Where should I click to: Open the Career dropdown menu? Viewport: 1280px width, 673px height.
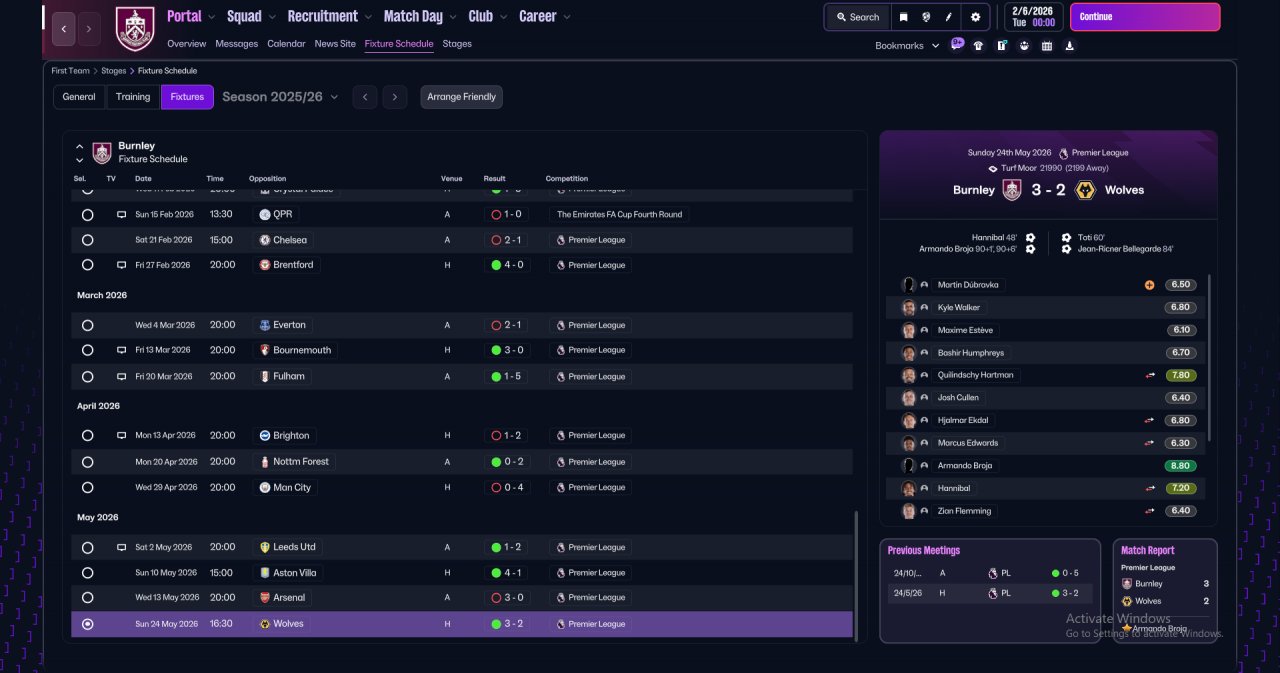point(545,16)
